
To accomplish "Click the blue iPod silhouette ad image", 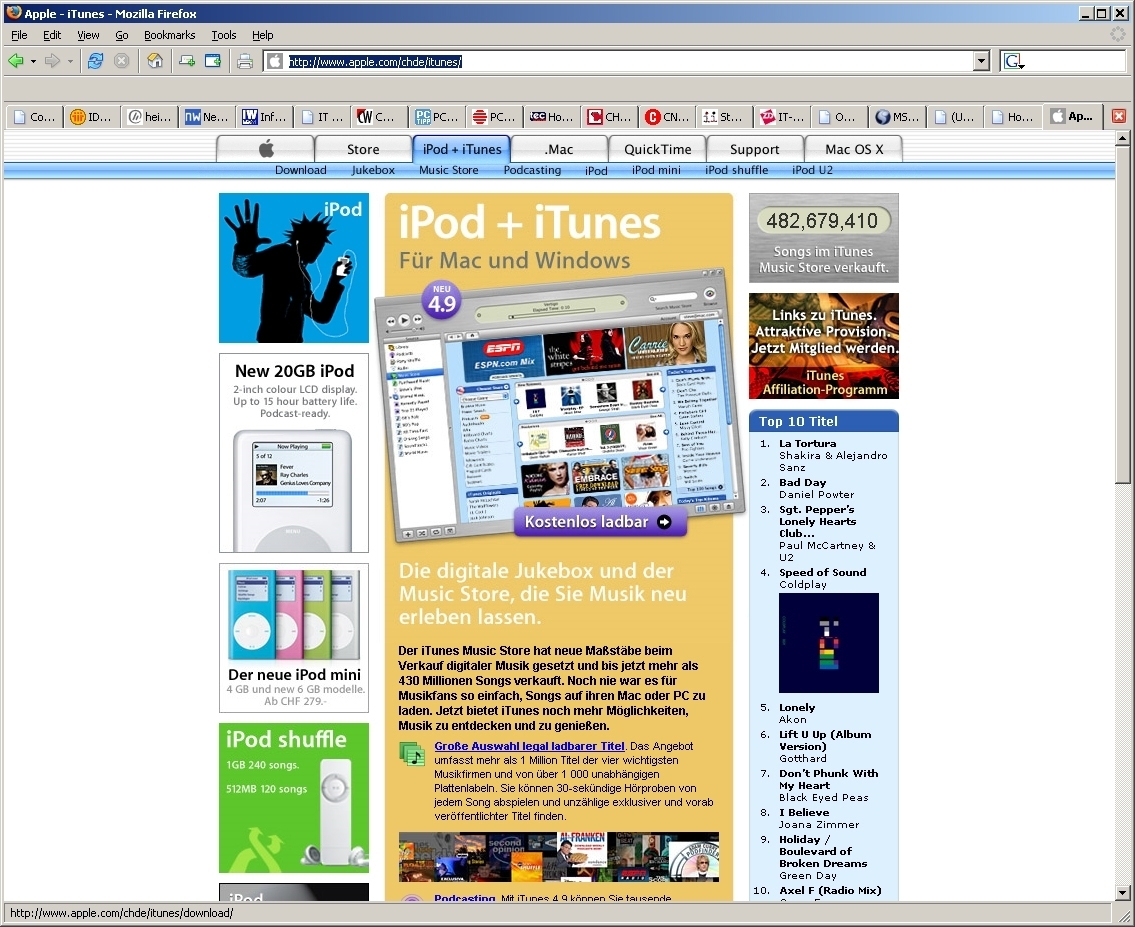I will (294, 268).
